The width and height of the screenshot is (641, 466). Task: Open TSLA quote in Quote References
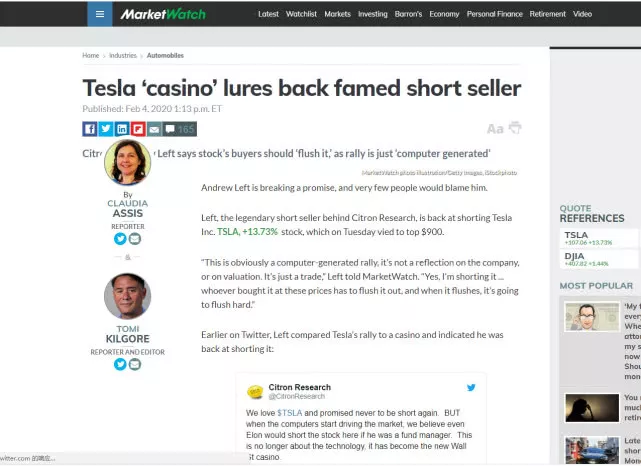[x=576, y=236]
